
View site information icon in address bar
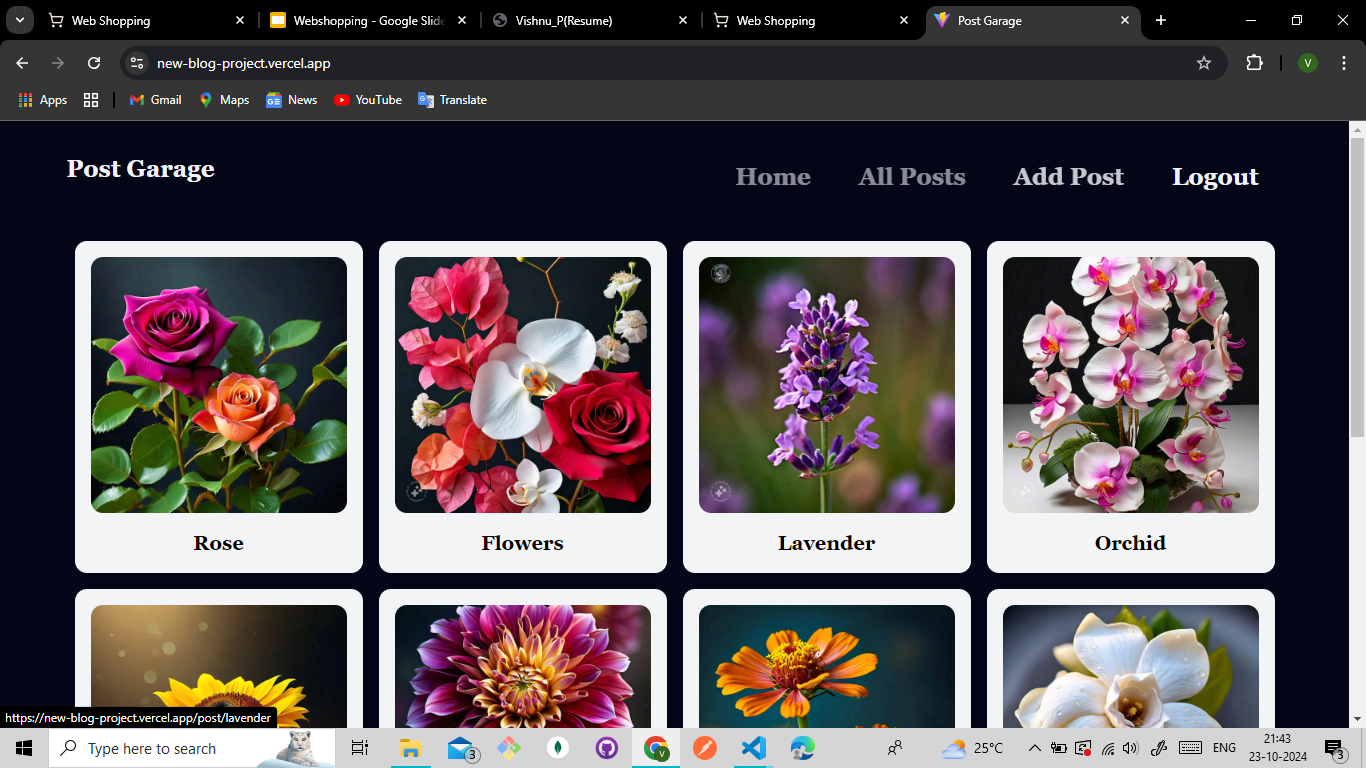[137, 63]
